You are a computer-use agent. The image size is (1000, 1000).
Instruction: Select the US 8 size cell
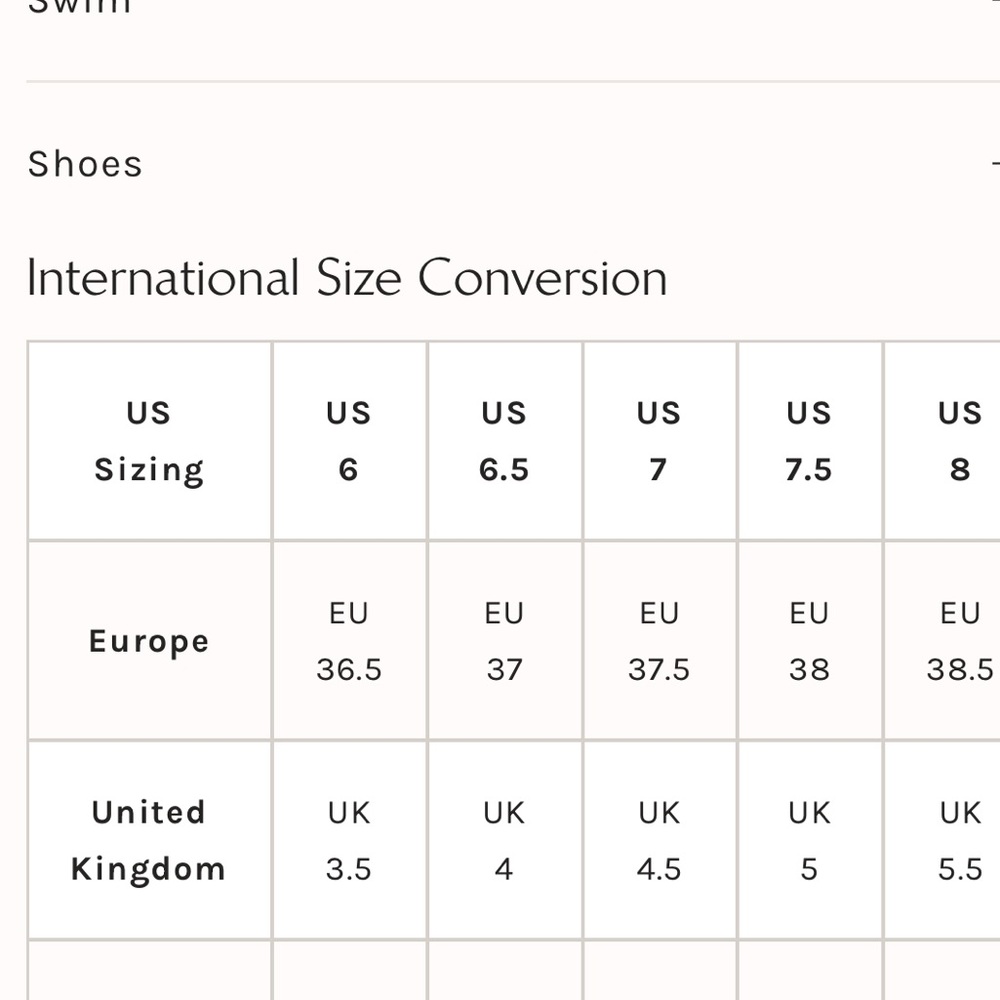pyautogui.click(x=959, y=441)
